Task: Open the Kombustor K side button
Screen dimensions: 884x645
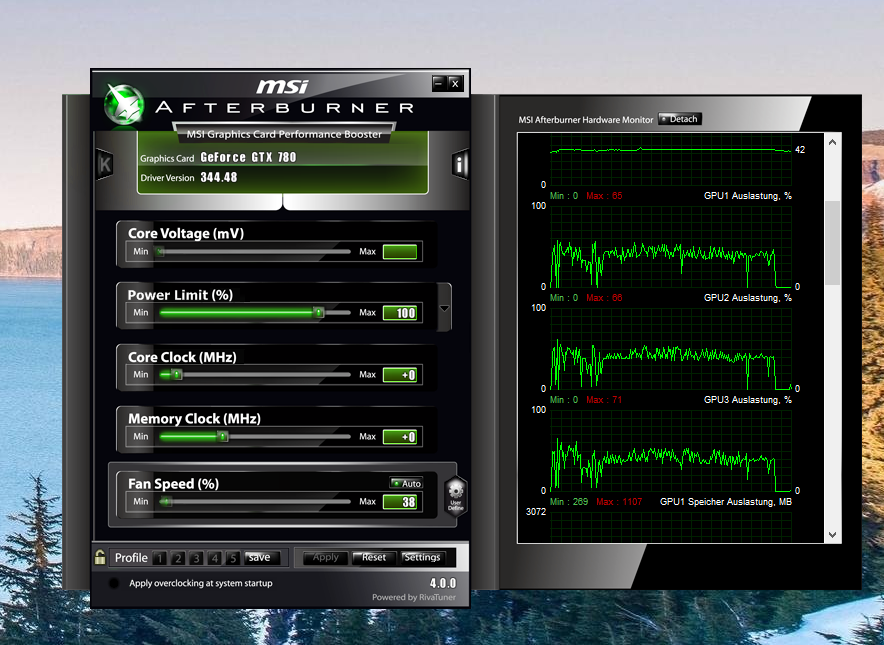Action: click(105, 164)
